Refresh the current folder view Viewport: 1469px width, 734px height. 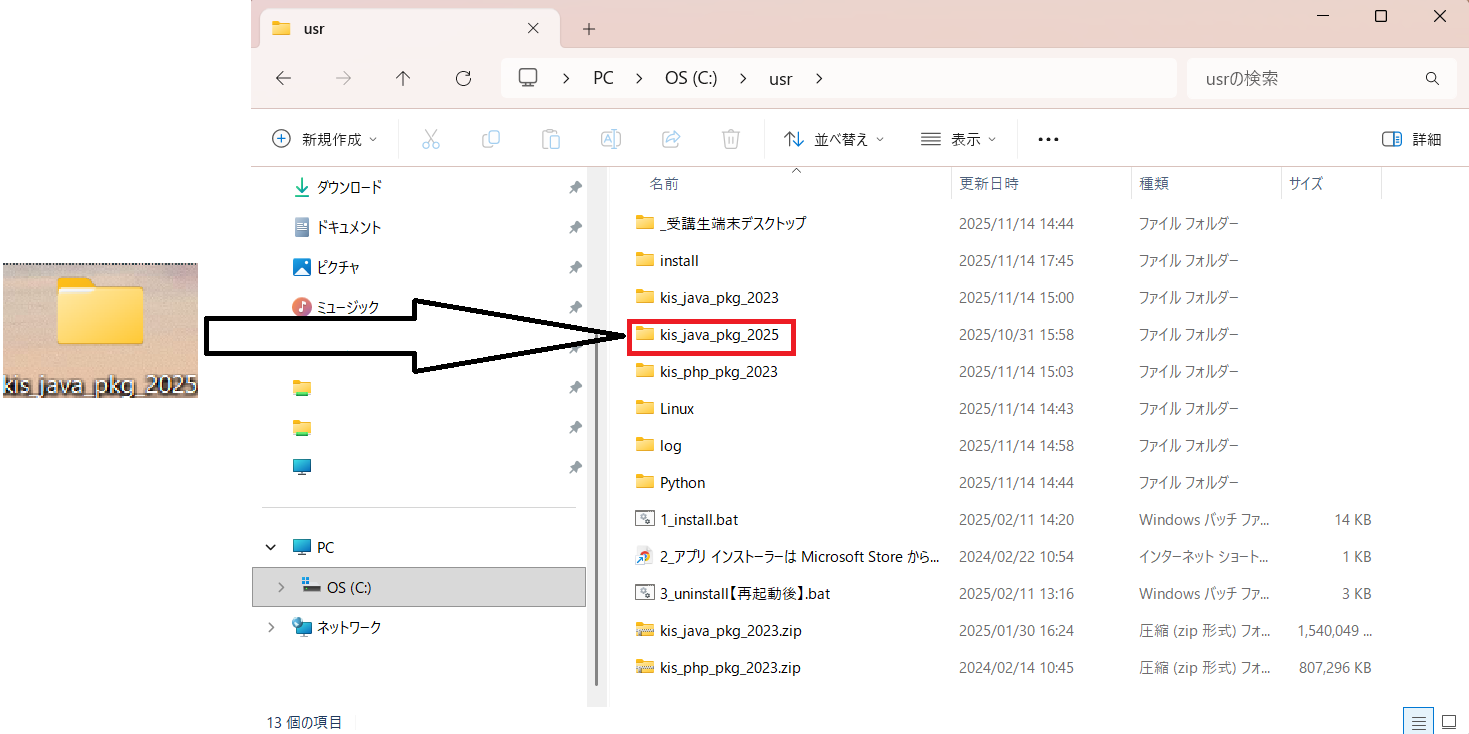tap(463, 79)
